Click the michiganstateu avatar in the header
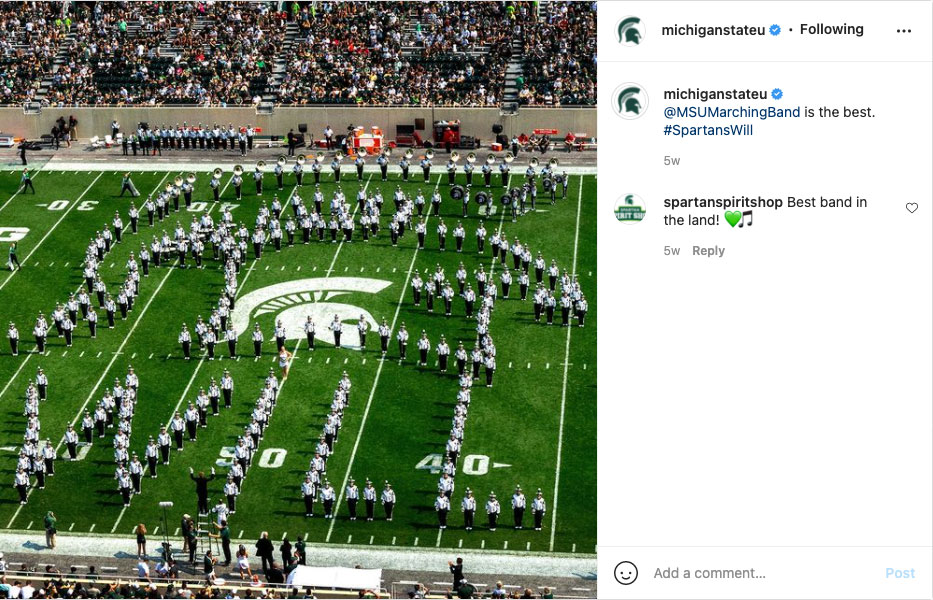 (x=630, y=30)
